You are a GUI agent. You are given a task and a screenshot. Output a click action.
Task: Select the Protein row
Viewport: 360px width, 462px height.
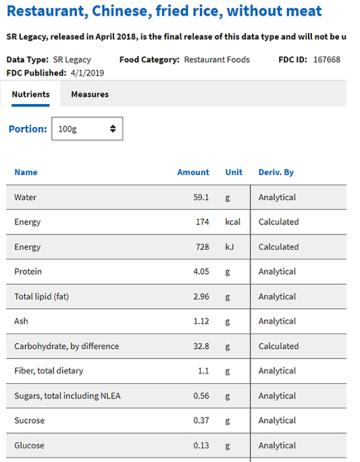pyautogui.click(x=176, y=272)
